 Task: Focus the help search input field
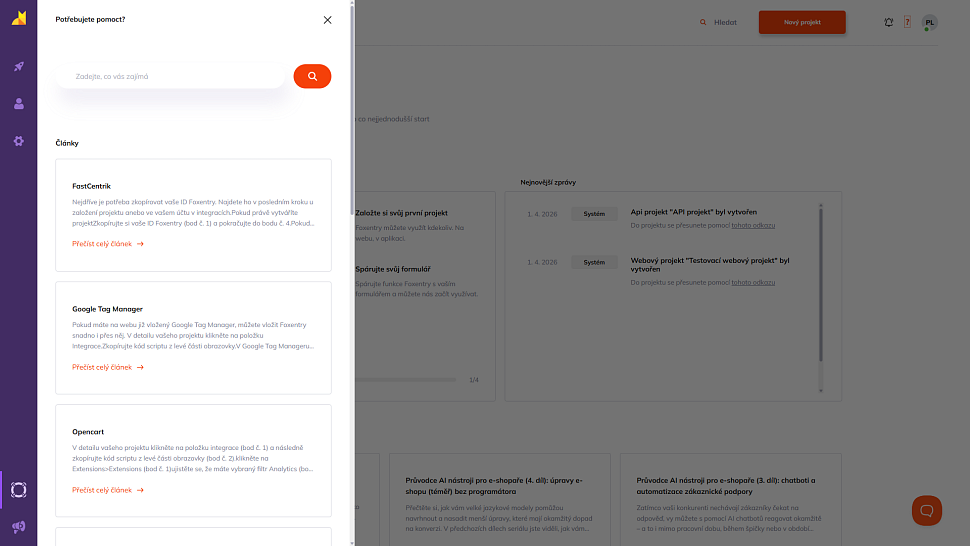click(171, 76)
